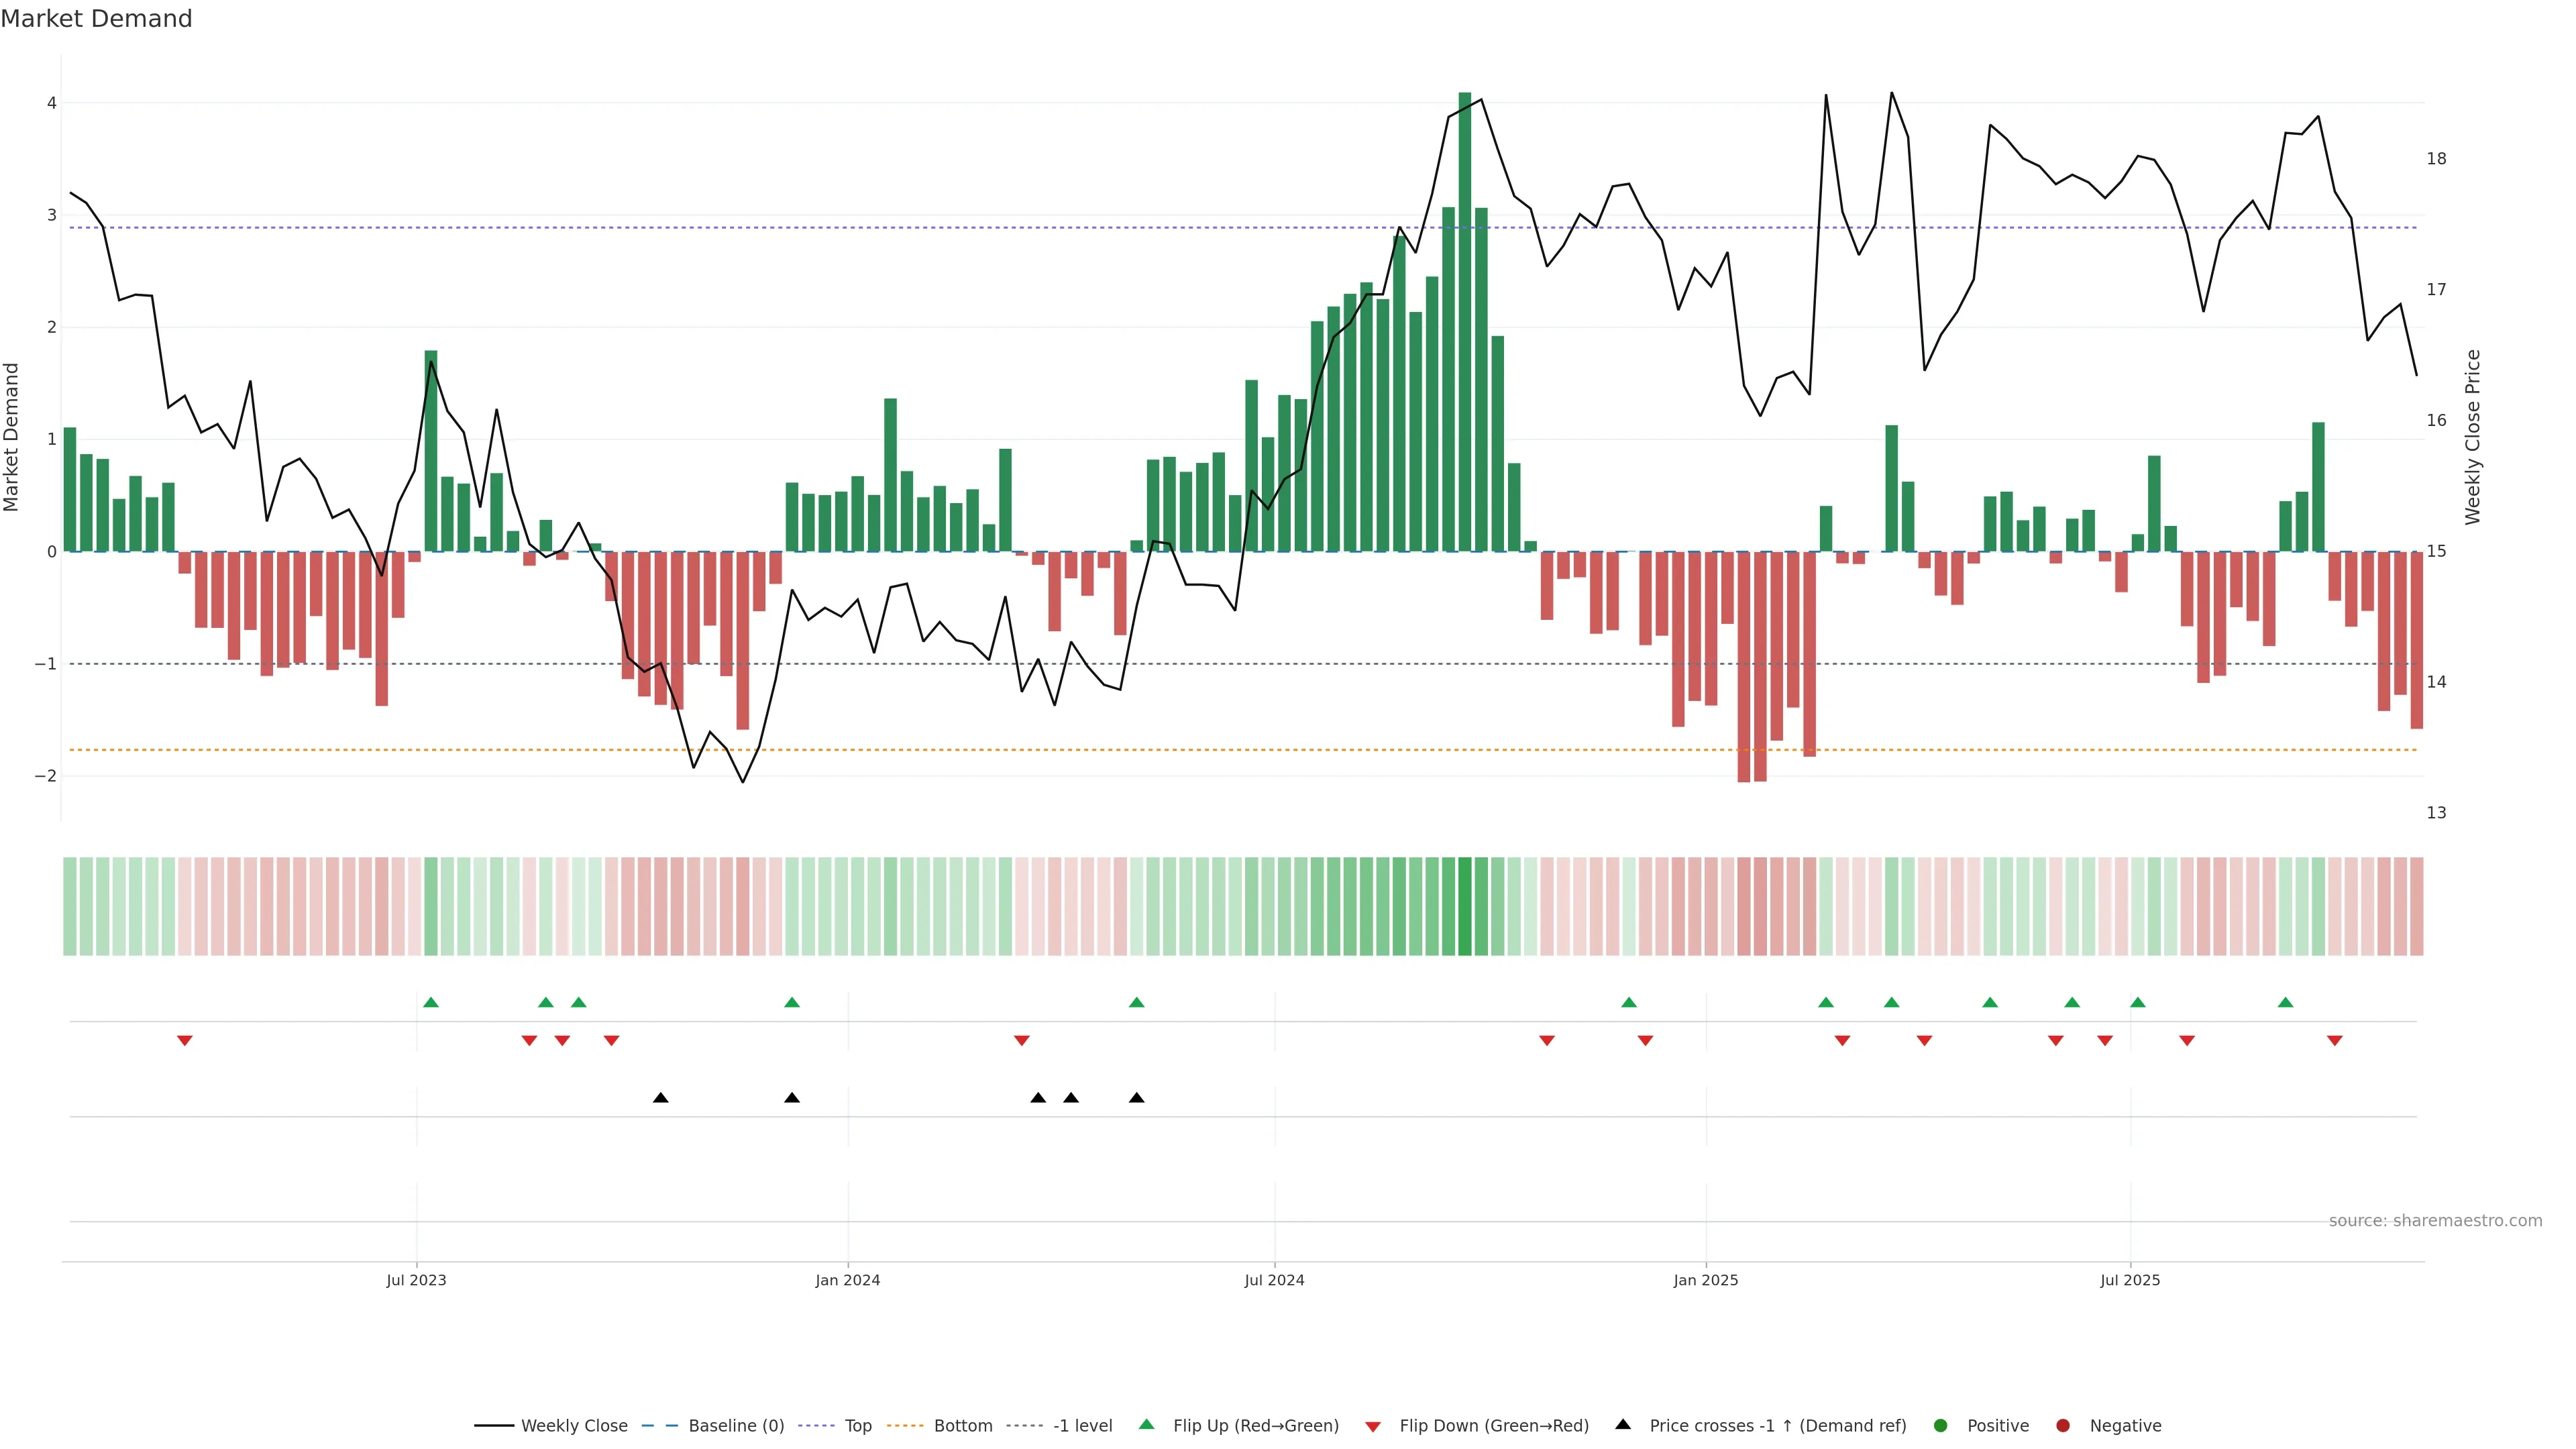The image size is (2576, 1449).
Task: Click the green Positive legend dot
Action: [x=1941, y=1426]
